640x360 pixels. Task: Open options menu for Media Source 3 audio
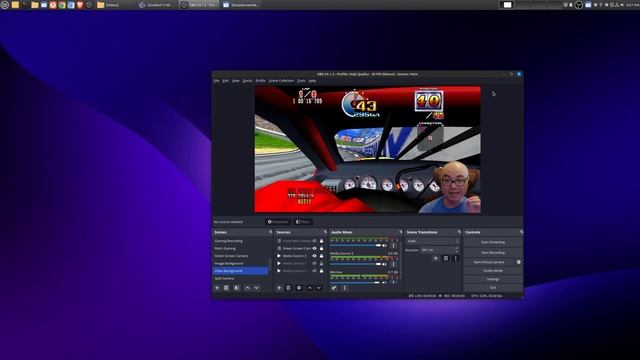(x=393, y=264)
